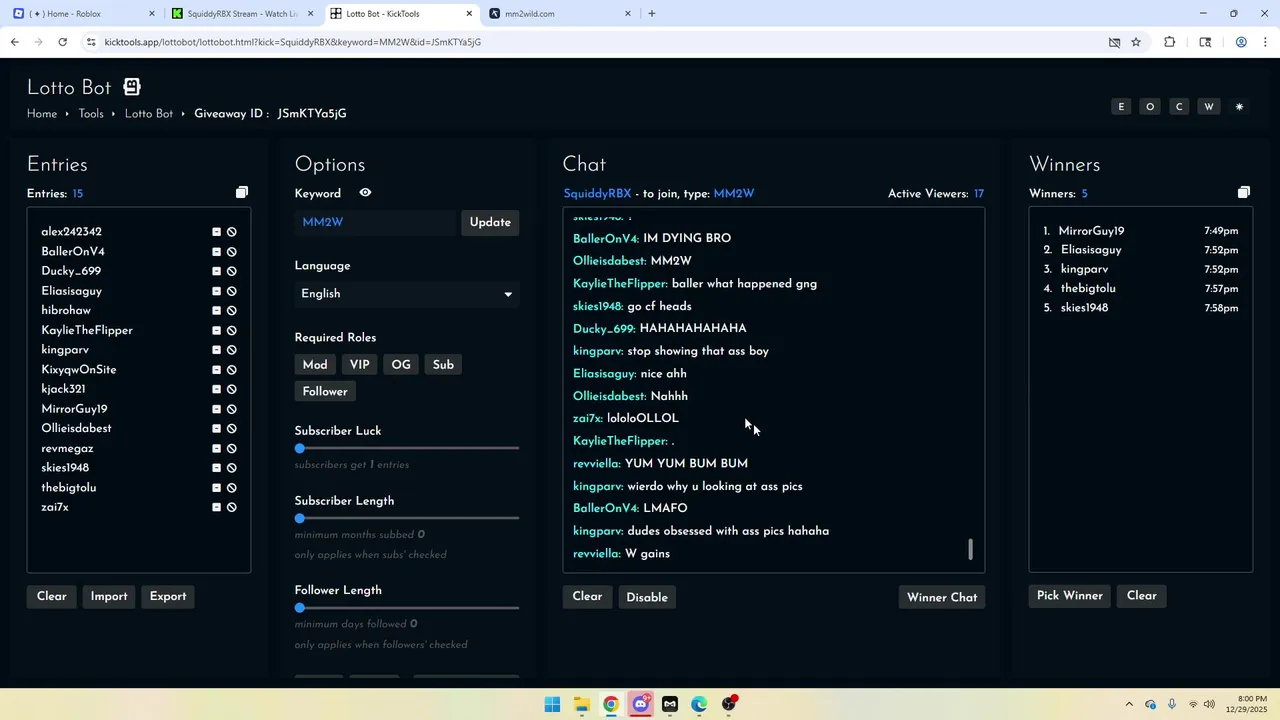The width and height of the screenshot is (1280, 720).
Task: Toggle the Sub required role
Action: [443, 365]
